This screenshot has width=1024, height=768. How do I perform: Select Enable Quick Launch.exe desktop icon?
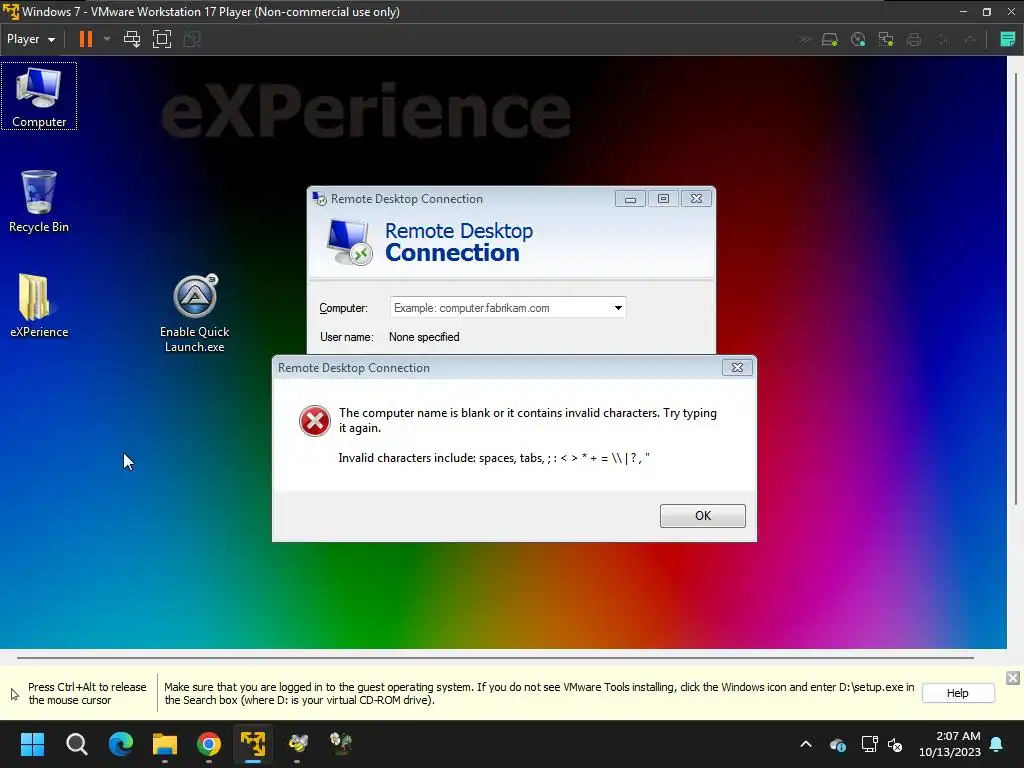(x=195, y=313)
